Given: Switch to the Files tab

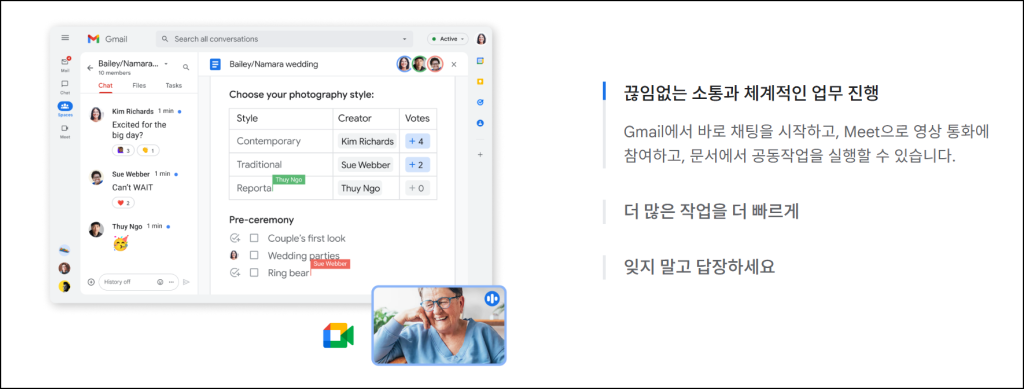Looking at the screenshot, I should coord(139,86).
